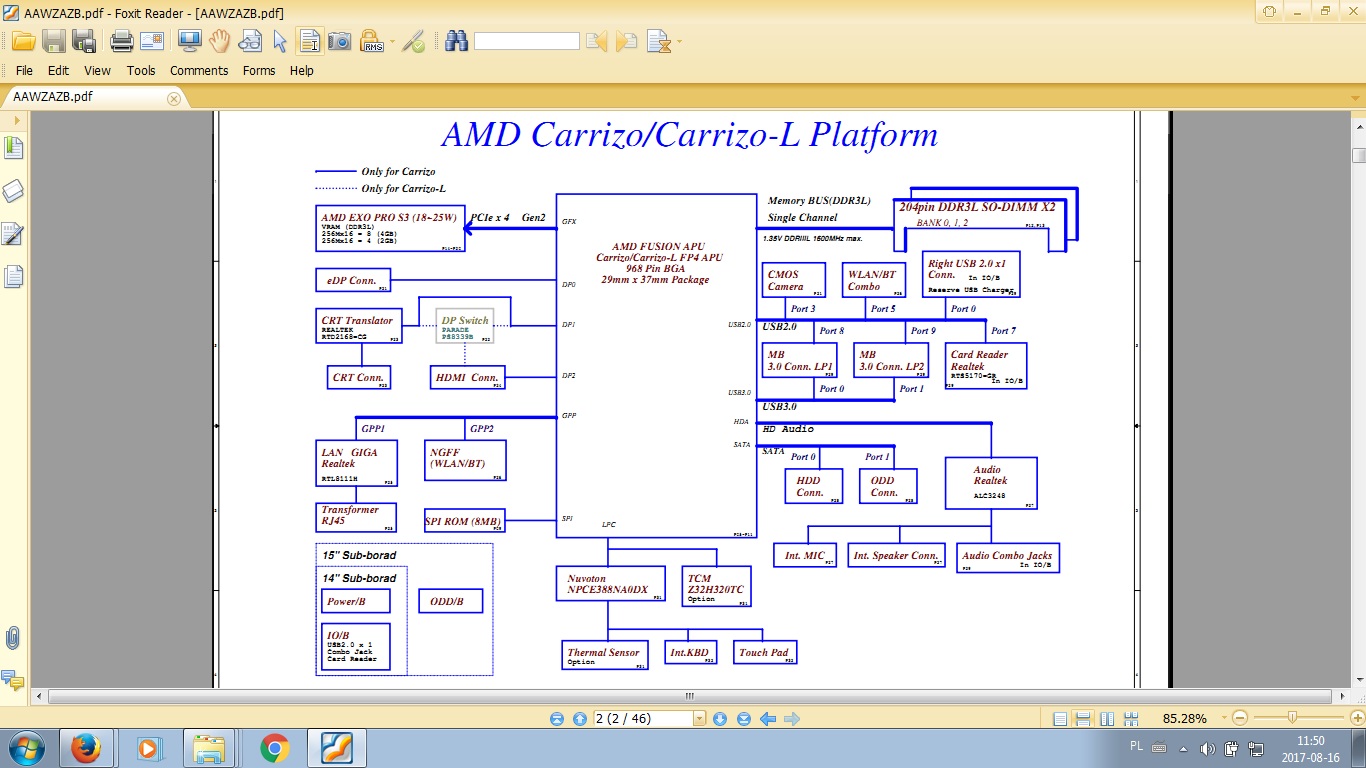
Task: Select the Hand tool
Action: pyautogui.click(x=220, y=41)
